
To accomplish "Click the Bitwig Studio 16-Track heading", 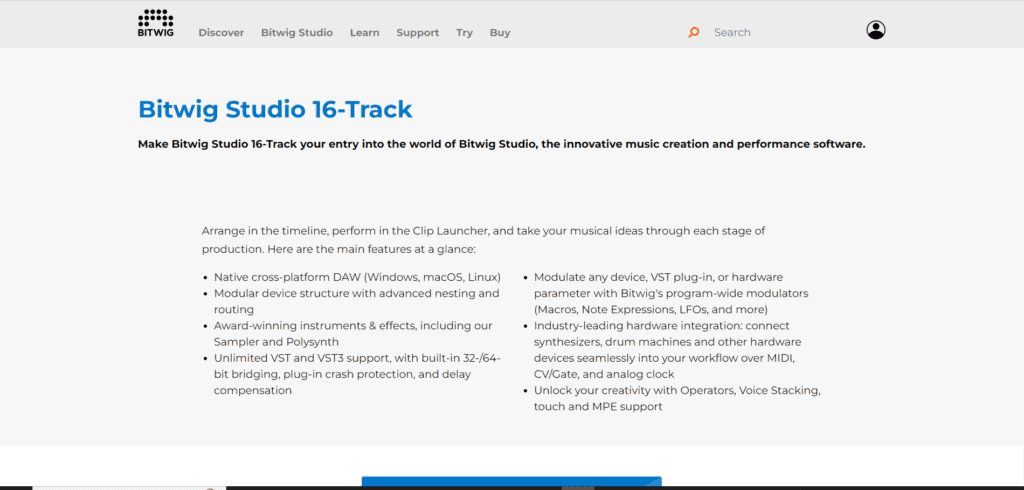I will [275, 109].
